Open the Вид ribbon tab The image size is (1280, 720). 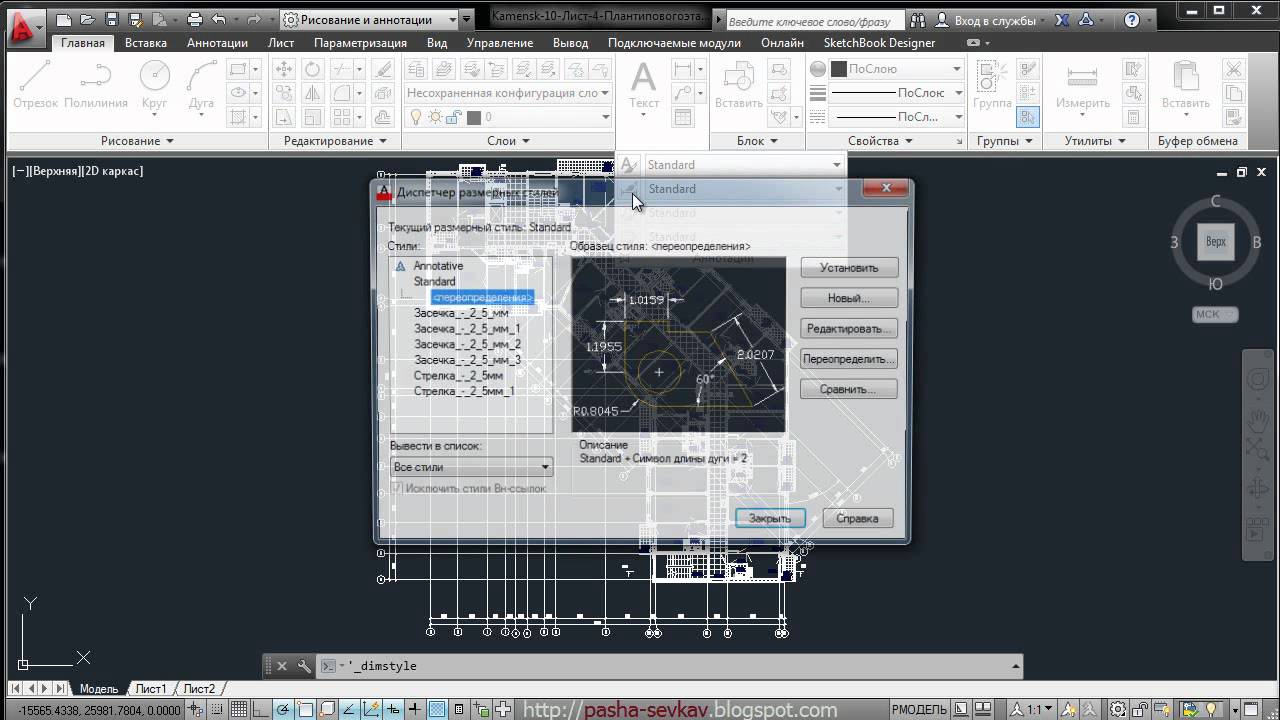[437, 43]
